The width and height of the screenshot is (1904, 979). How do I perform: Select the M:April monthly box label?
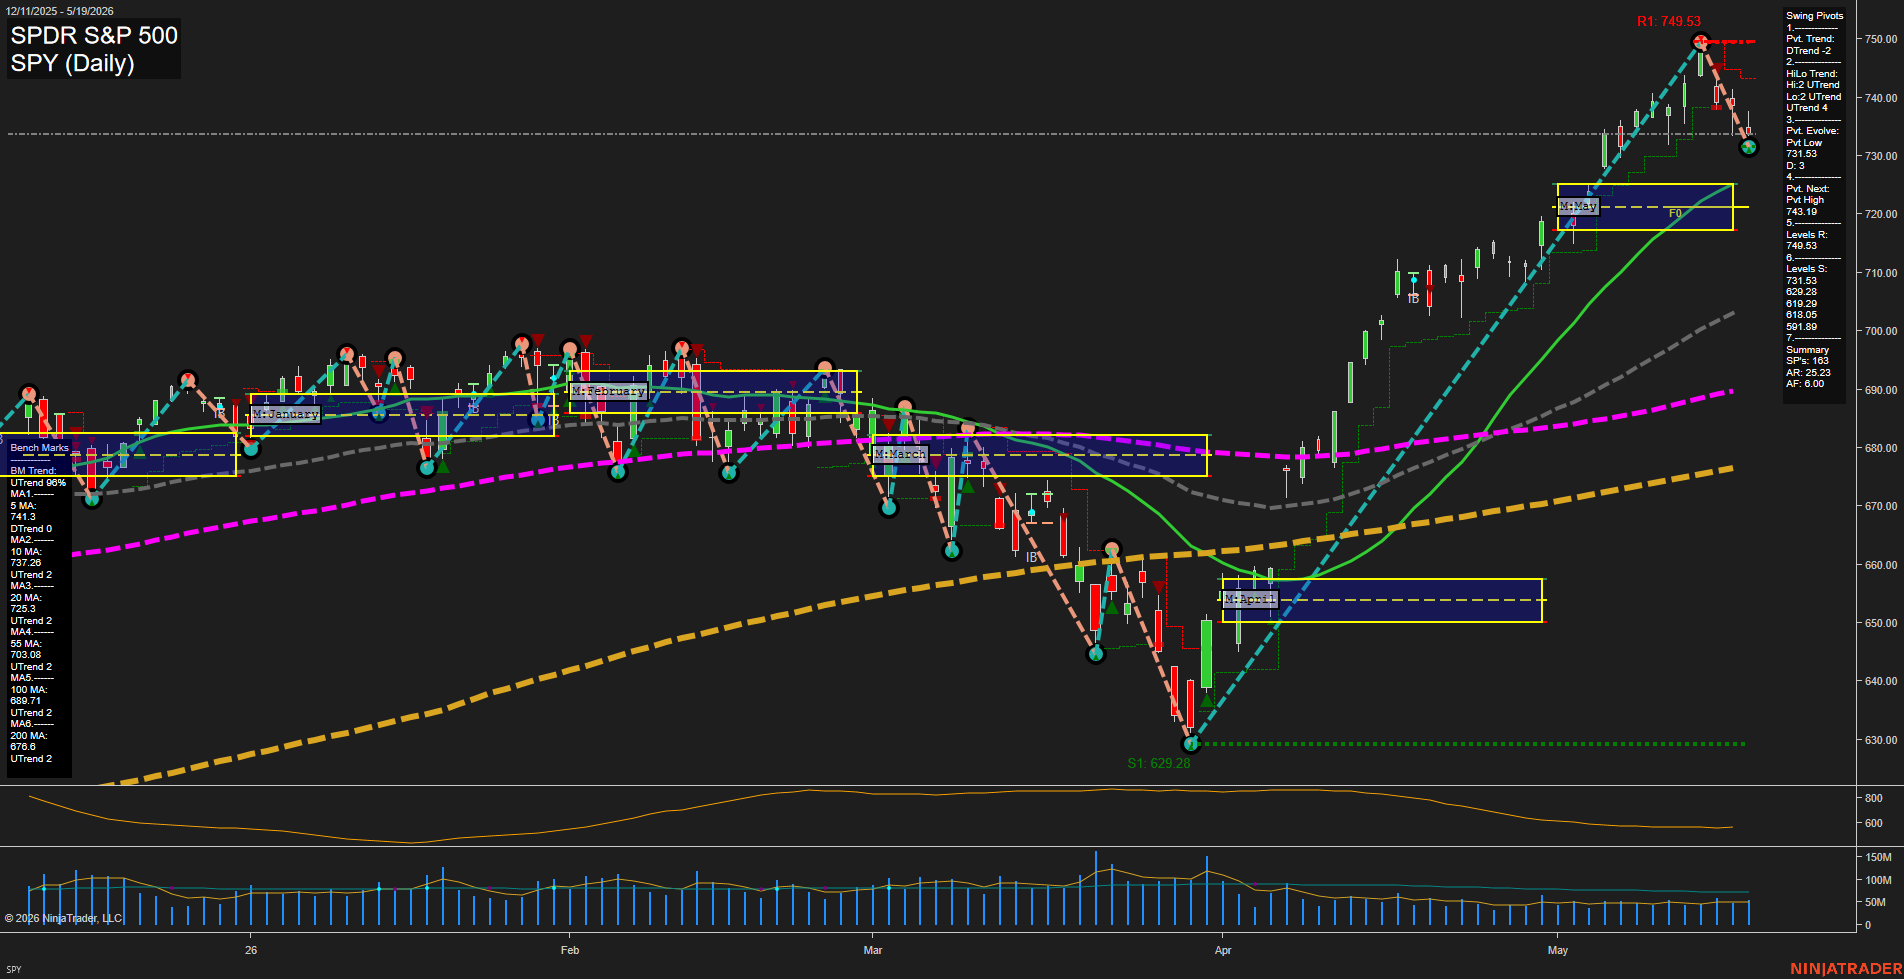click(x=1250, y=599)
